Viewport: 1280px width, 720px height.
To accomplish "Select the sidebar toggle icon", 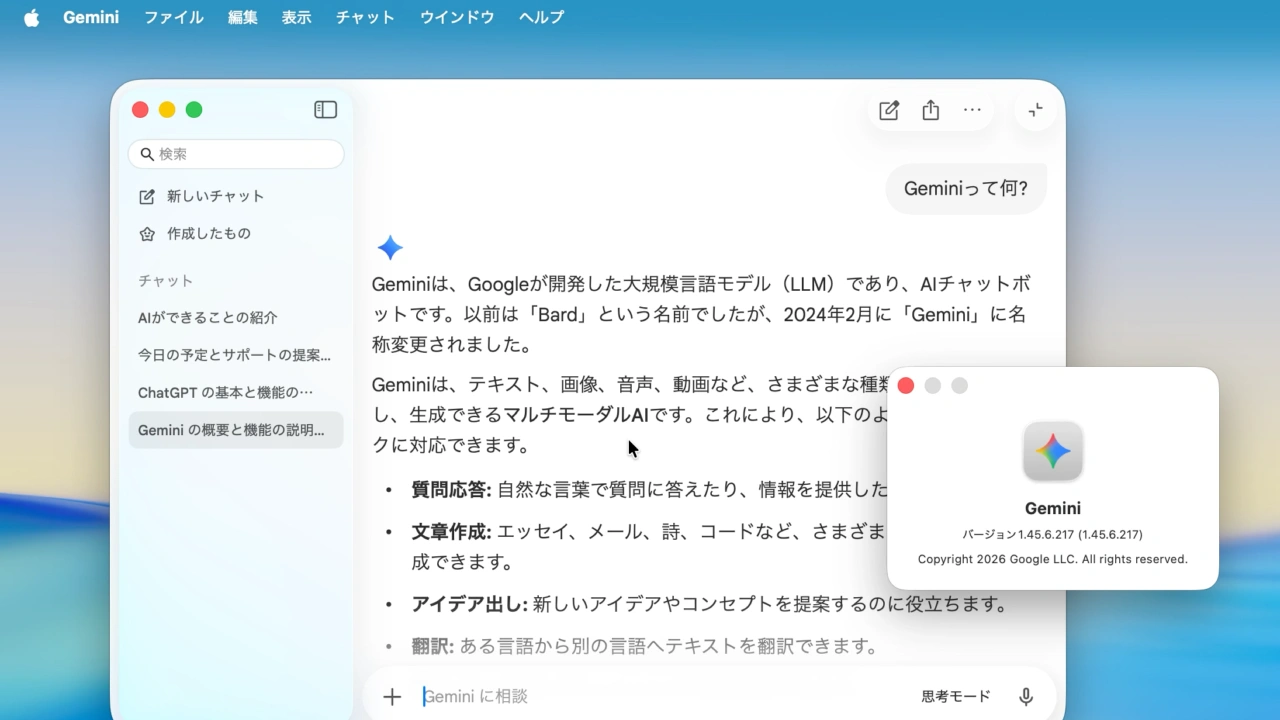I will tap(325, 109).
